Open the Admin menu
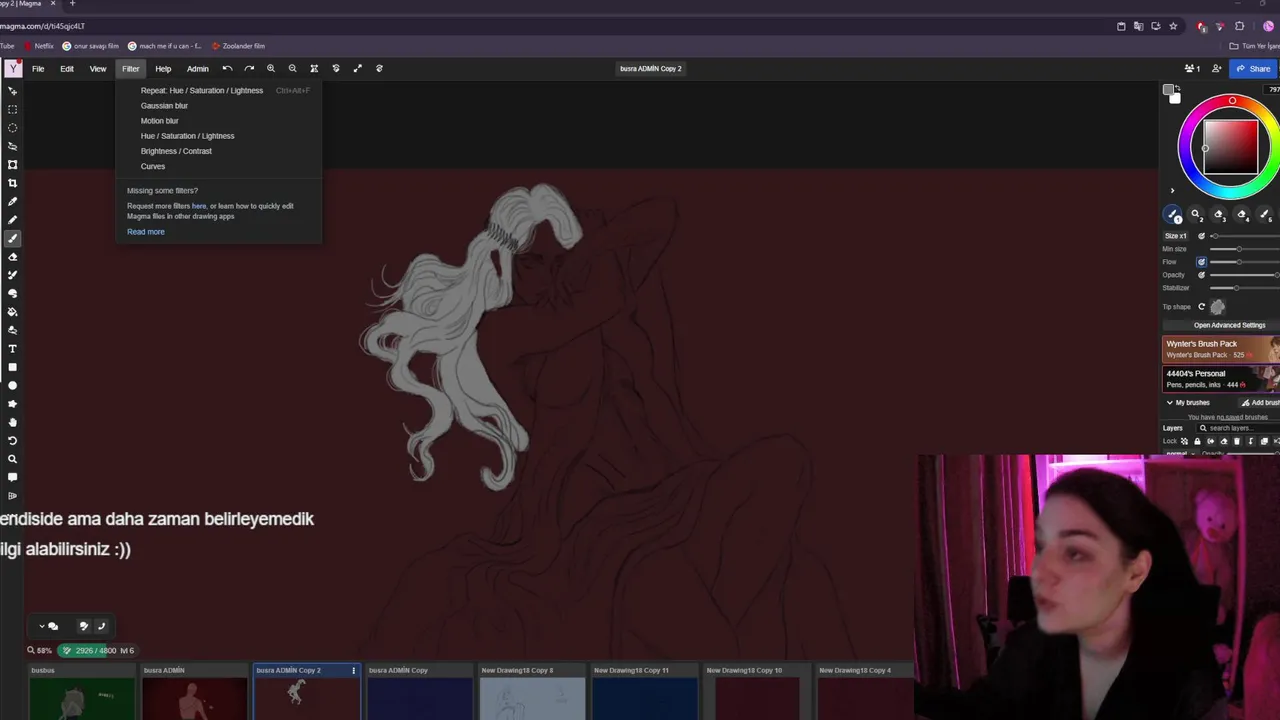 pyautogui.click(x=198, y=69)
